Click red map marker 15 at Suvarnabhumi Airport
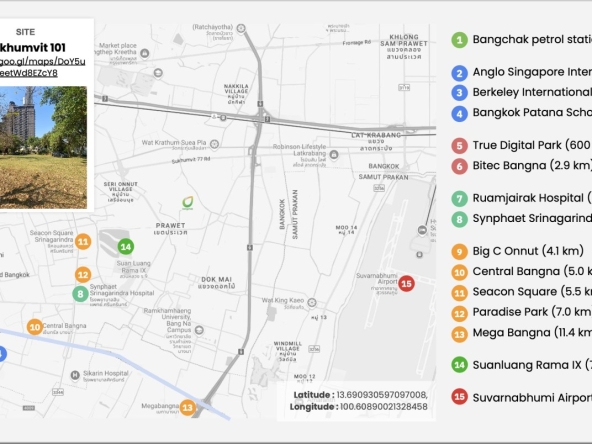Image resolution: width=592 pixels, height=444 pixels. tap(406, 283)
